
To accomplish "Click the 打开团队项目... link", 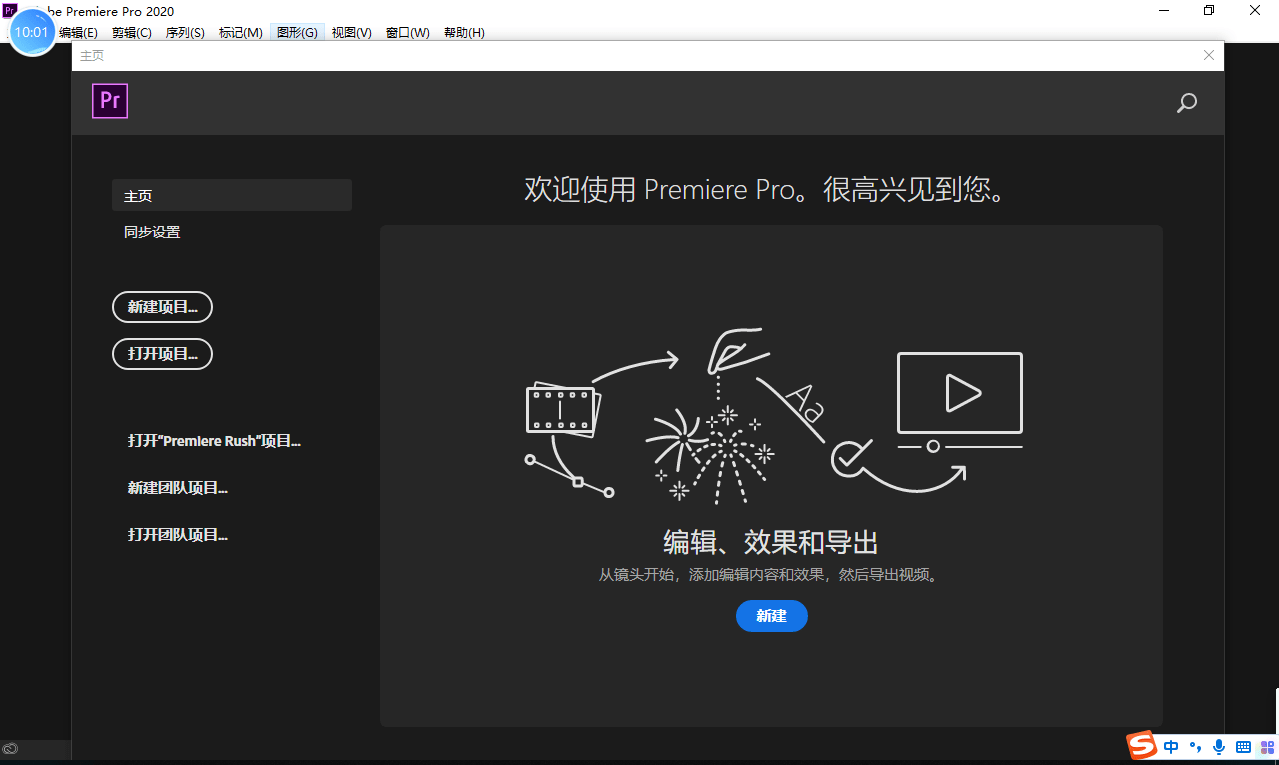I will click(178, 534).
